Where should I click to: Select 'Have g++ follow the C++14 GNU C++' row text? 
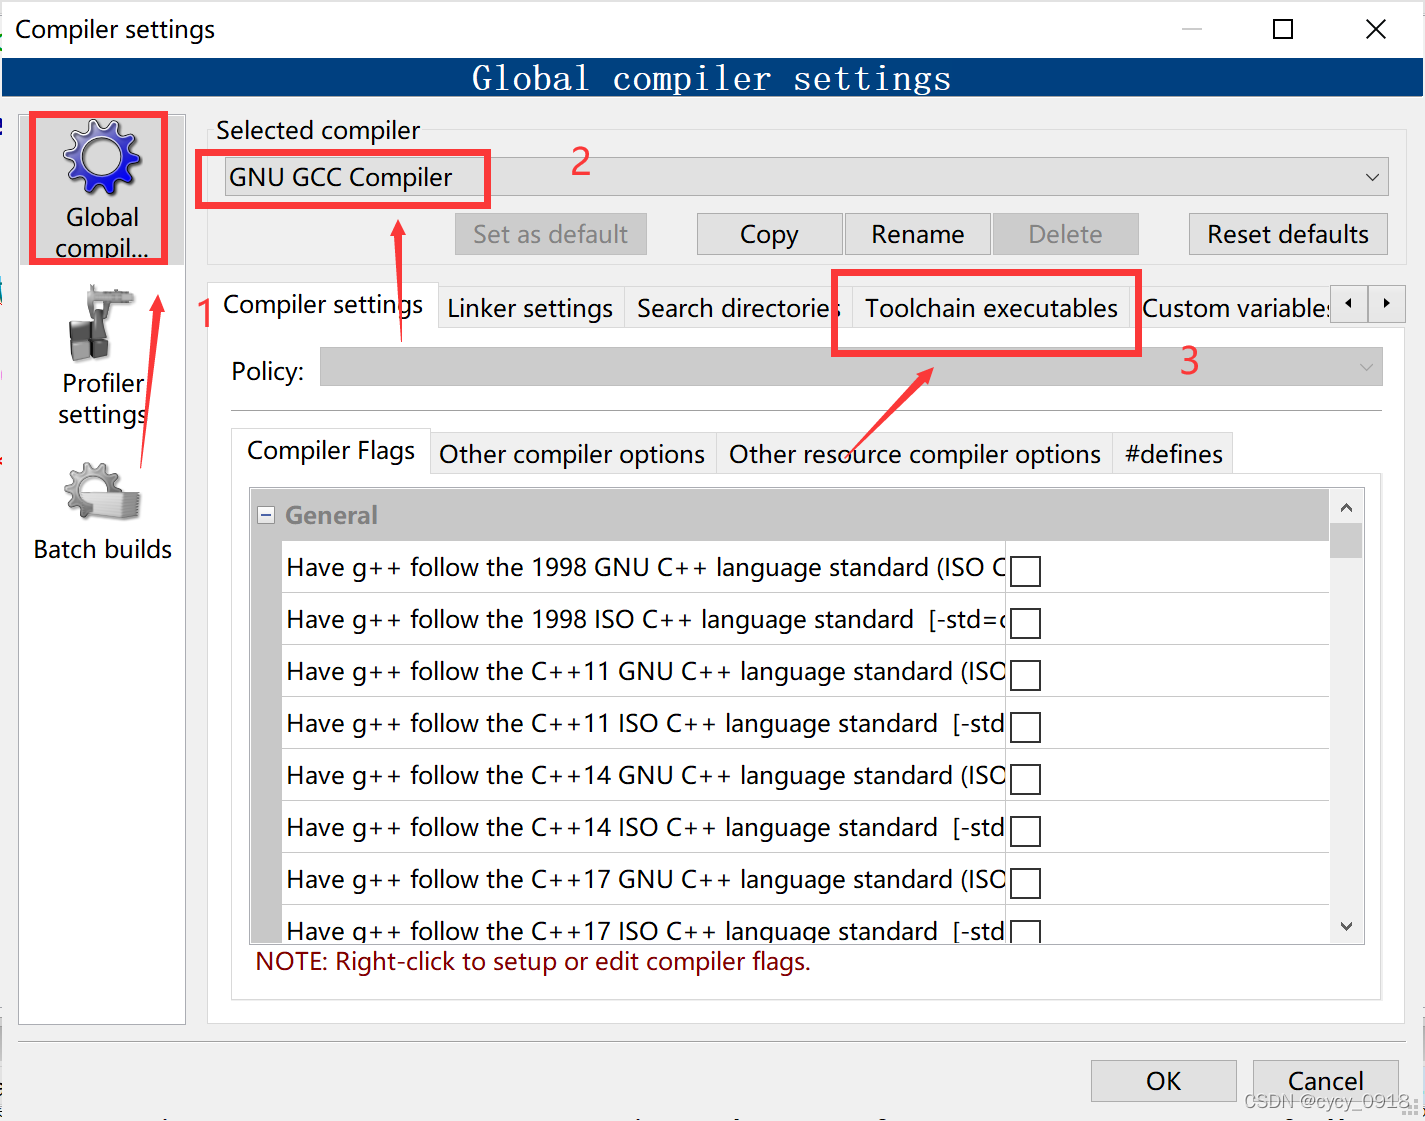(646, 775)
